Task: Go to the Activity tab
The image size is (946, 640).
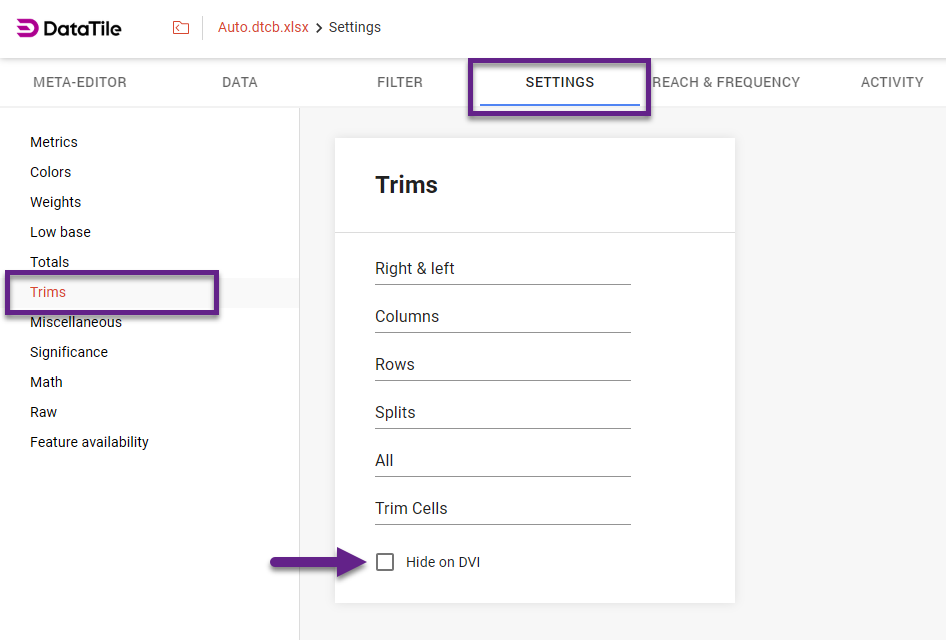Action: tap(891, 83)
